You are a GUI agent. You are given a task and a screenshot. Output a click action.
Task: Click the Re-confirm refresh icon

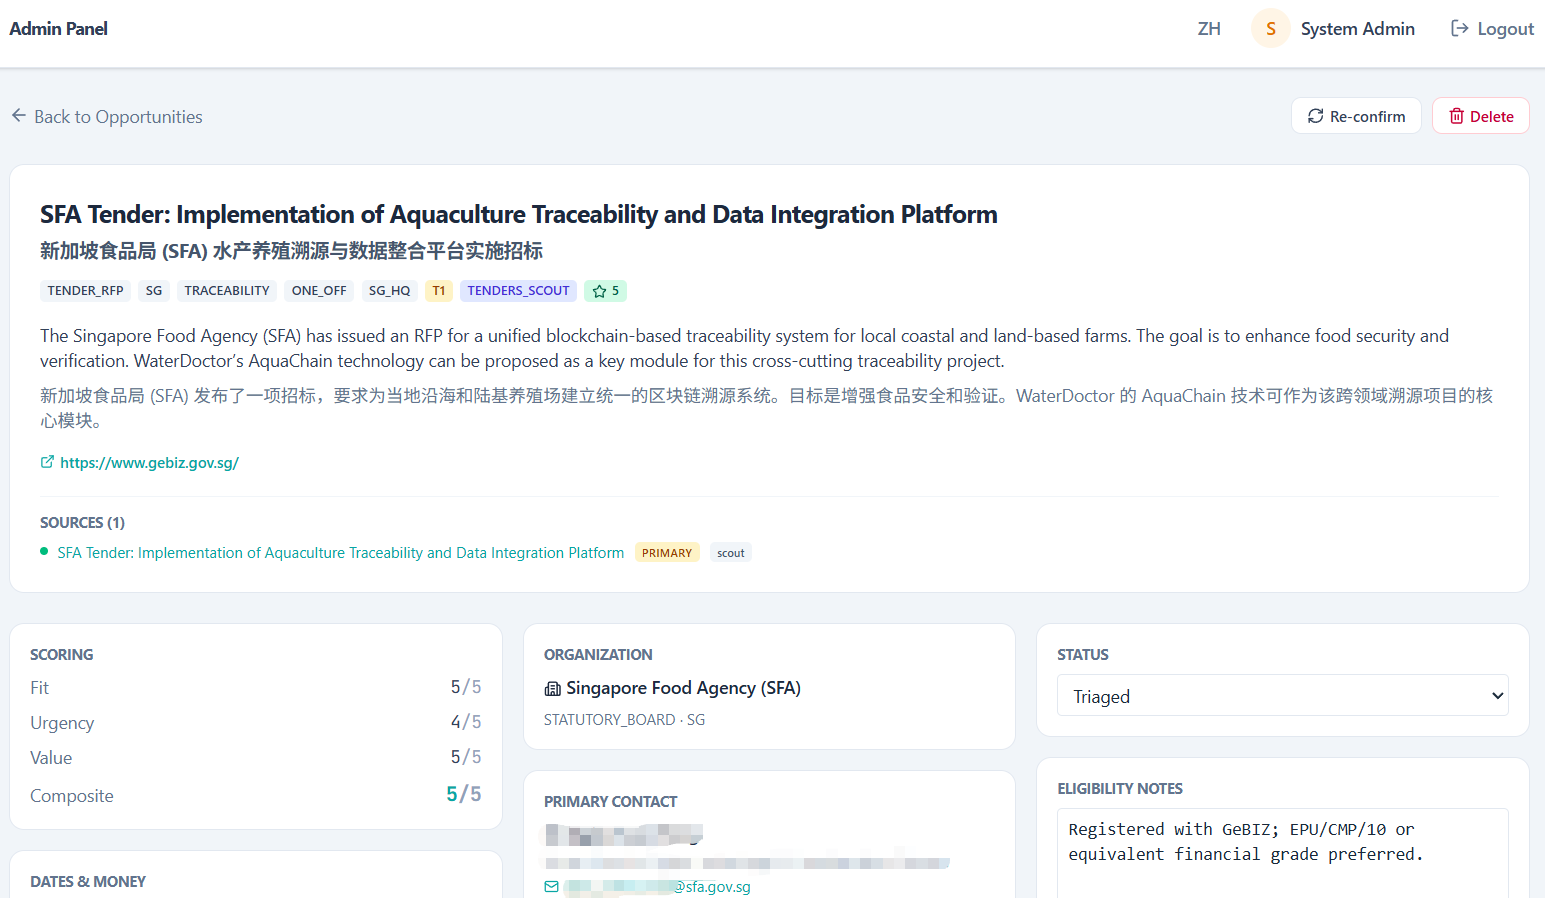point(1316,116)
